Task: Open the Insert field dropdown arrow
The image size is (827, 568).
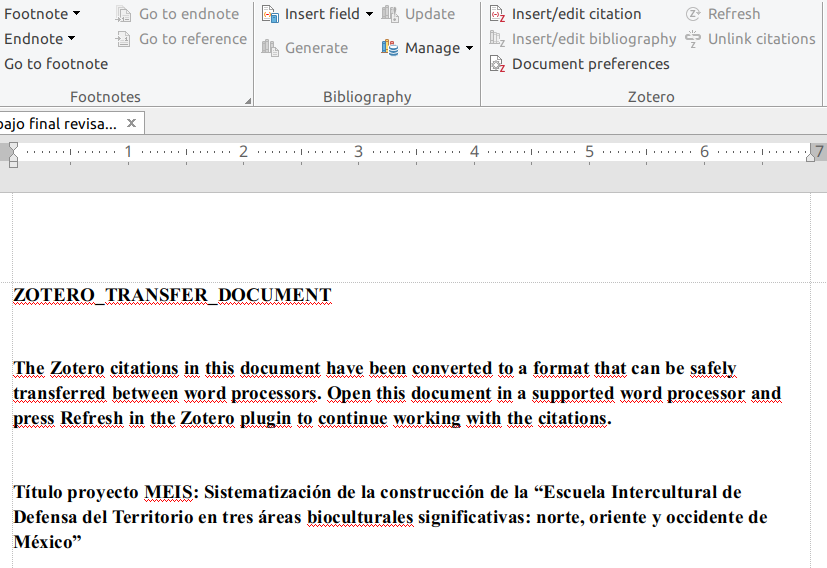Action: click(x=368, y=15)
